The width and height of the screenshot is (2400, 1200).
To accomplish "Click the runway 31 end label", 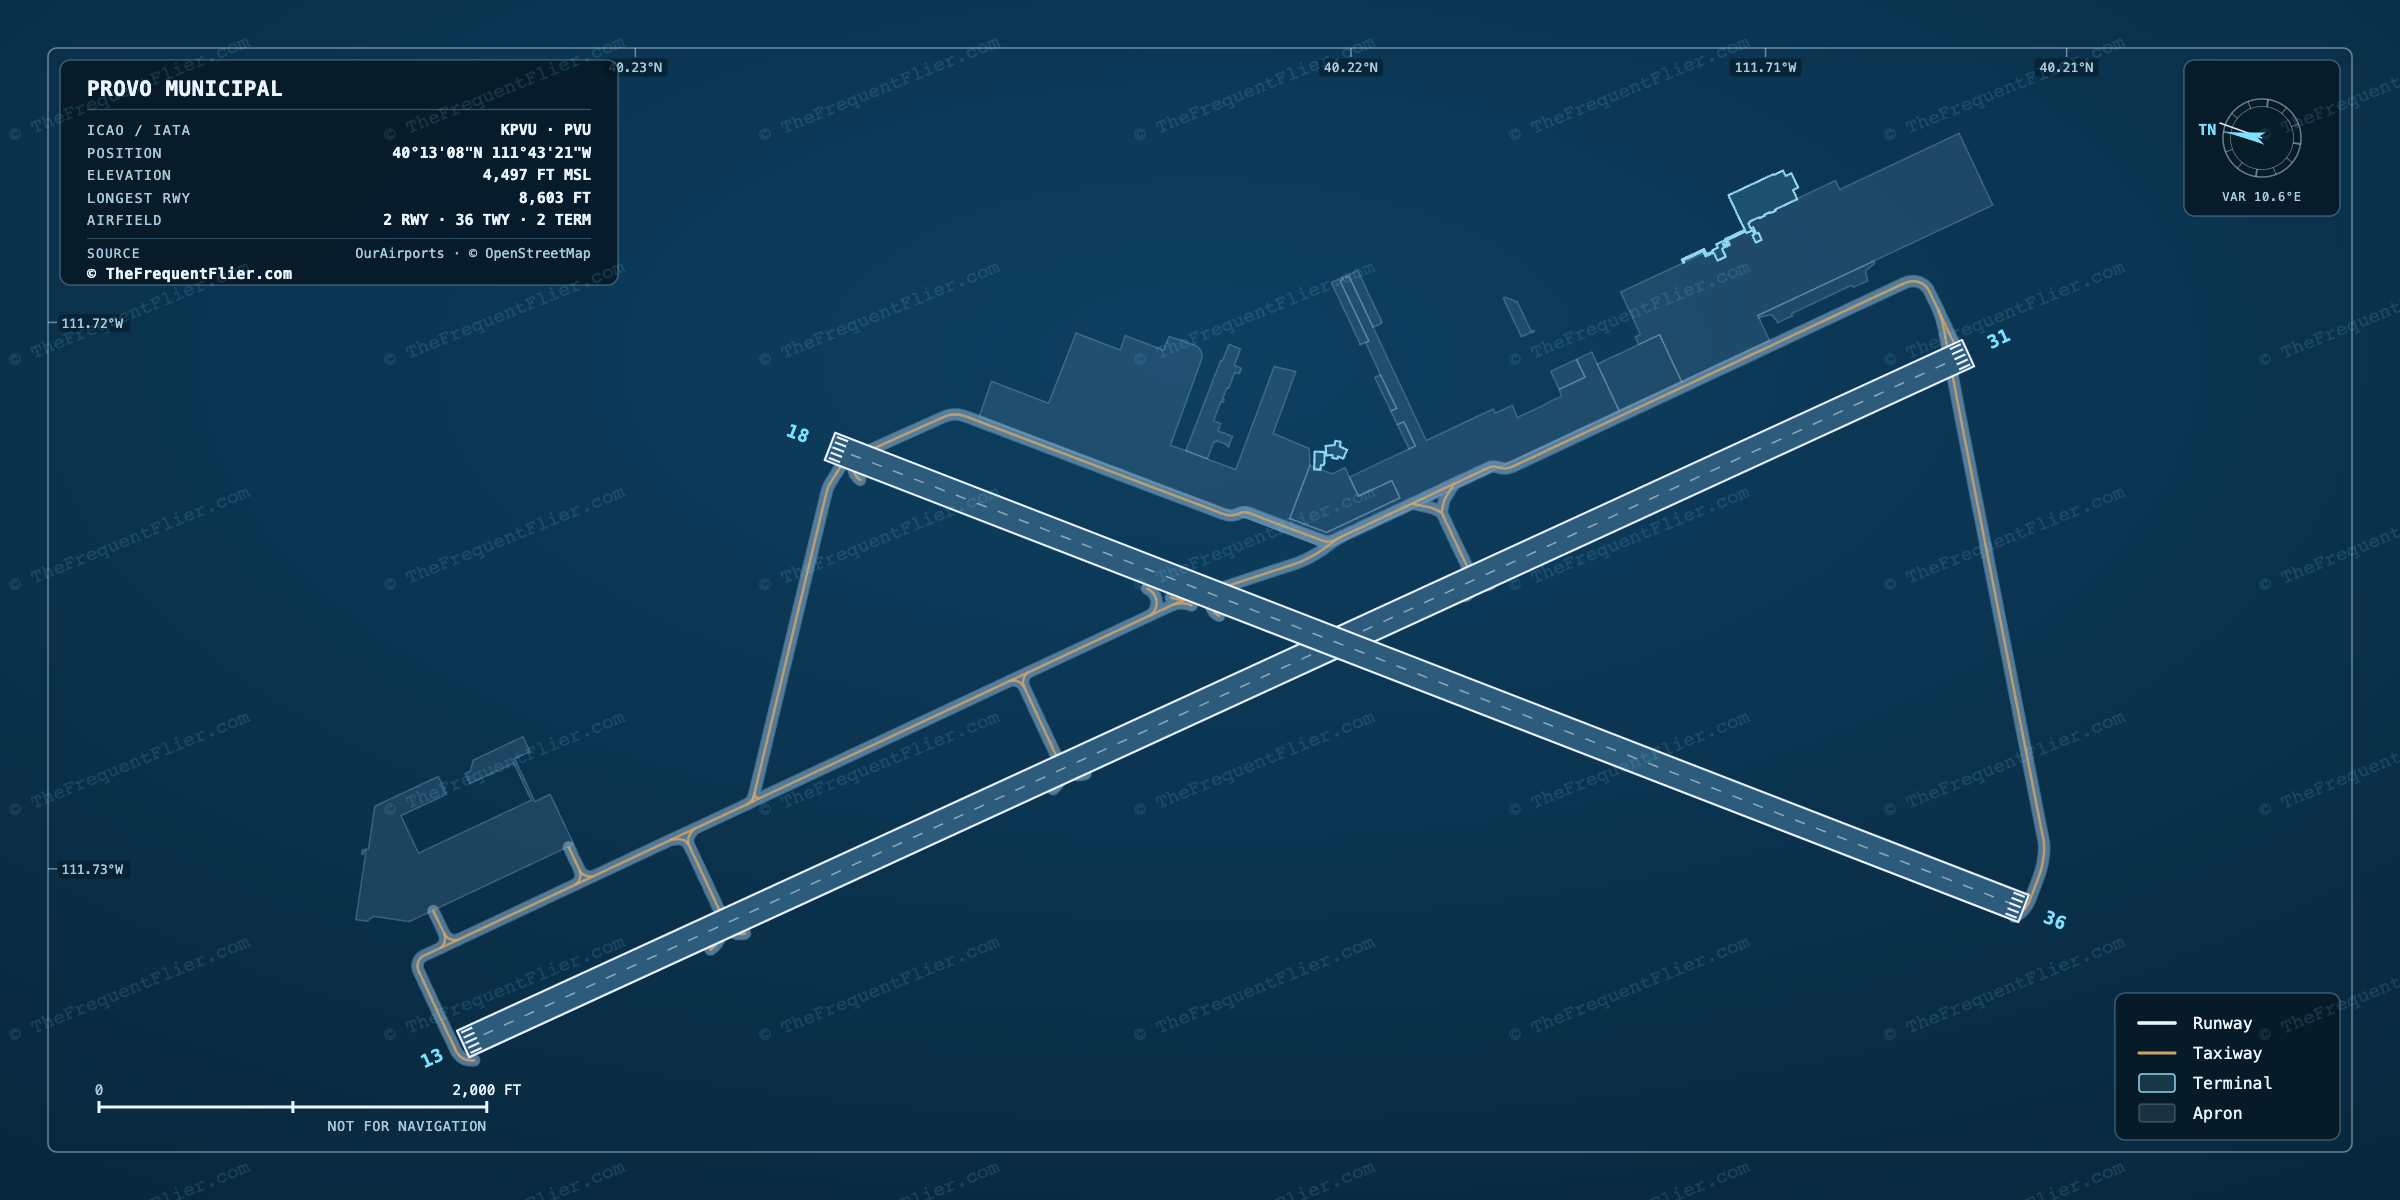I will click(1998, 340).
